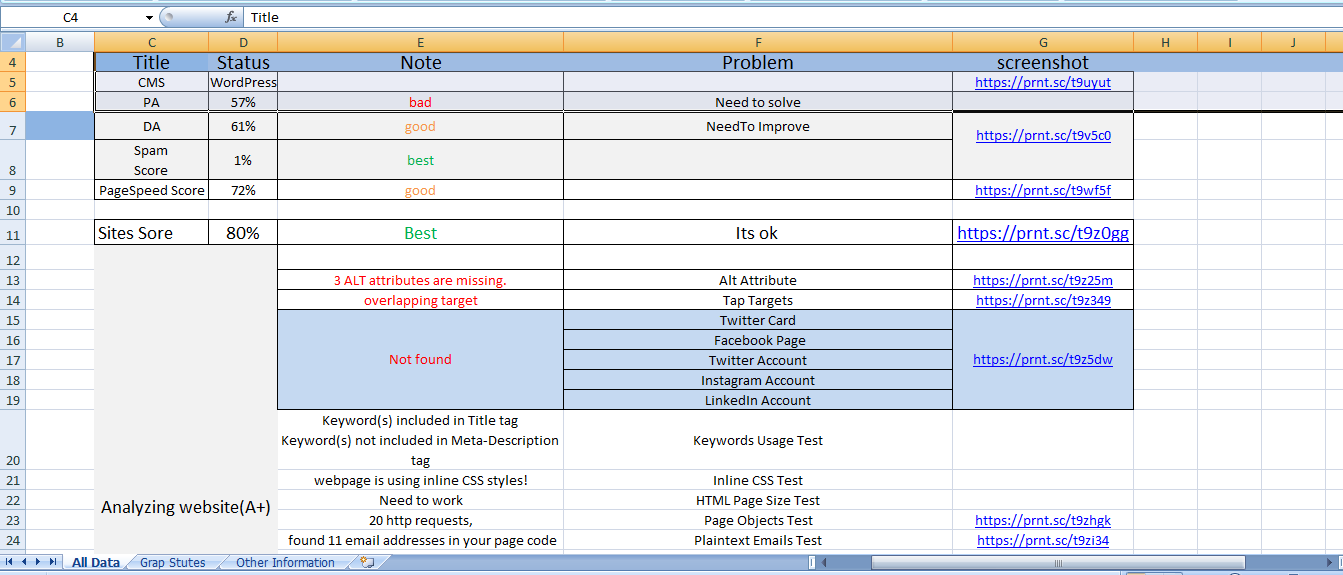The width and height of the screenshot is (1343, 575).
Task: Select the 'Not found' merged cell
Action: point(420,359)
